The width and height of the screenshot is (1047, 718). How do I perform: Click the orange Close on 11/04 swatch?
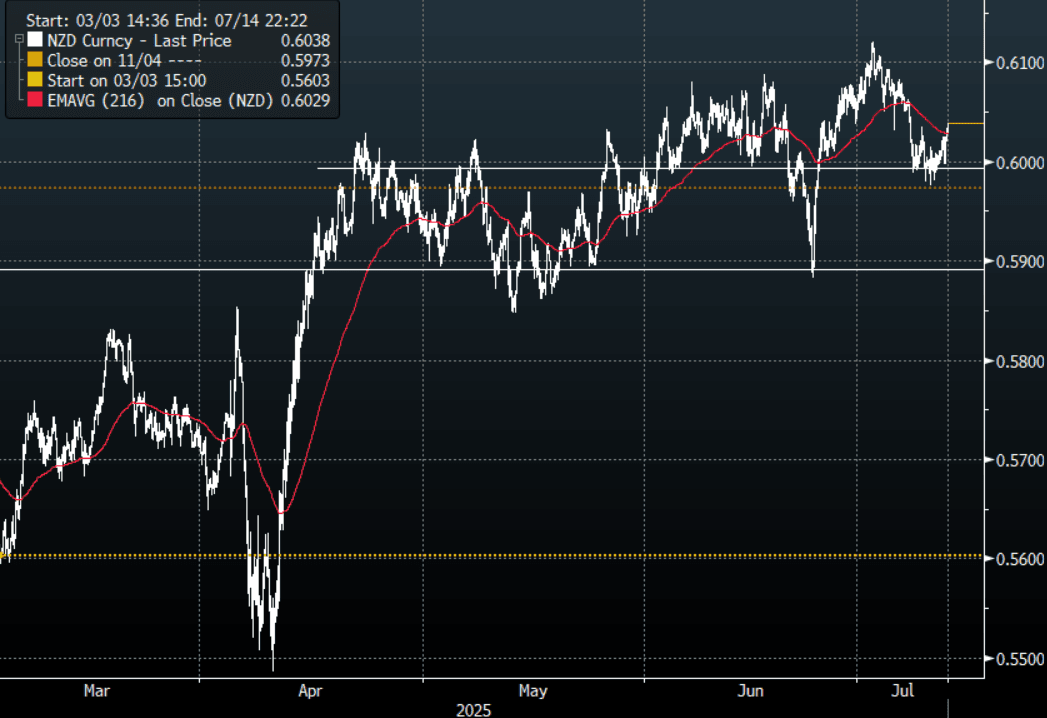pos(35,61)
